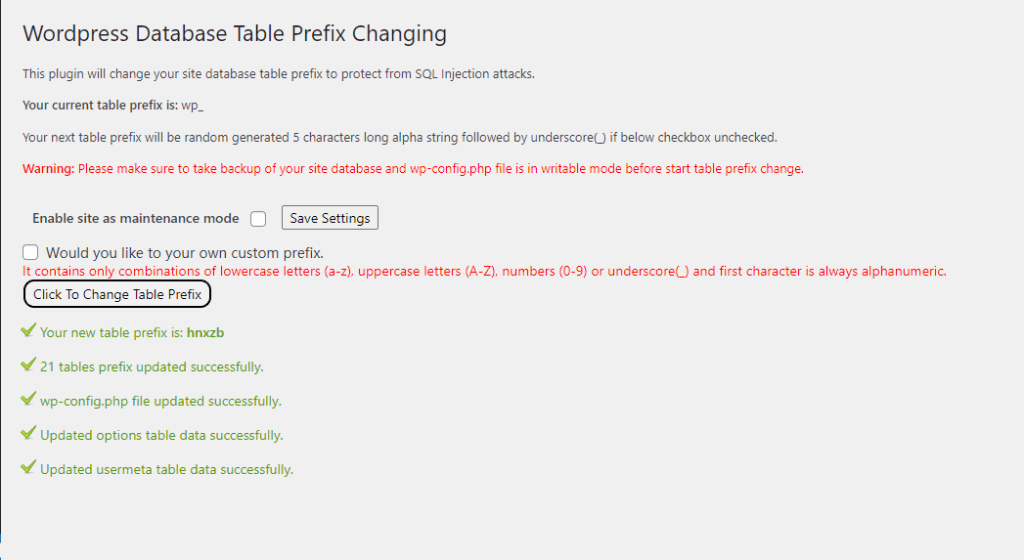The height and width of the screenshot is (560, 1024).
Task: Click the "Would you like to your own custom prefix" label
Action: pos(185,253)
